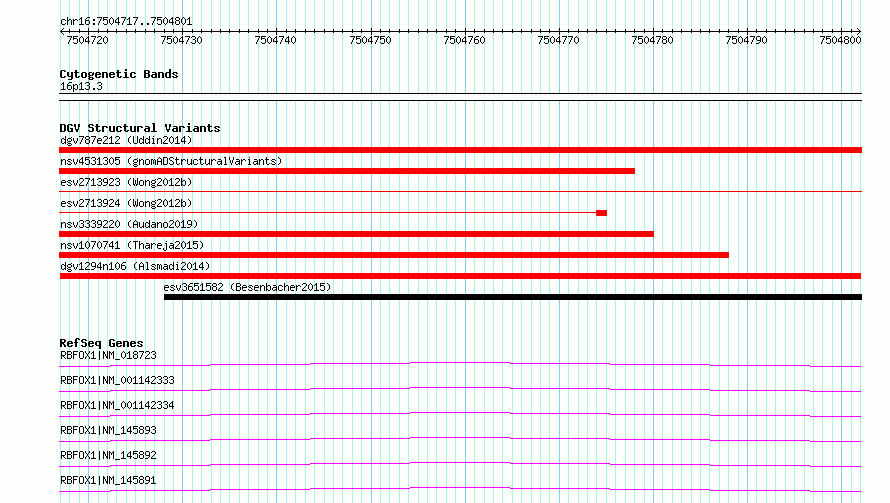890x503 pixels.
Task: Click ruler position 7504760
Action: 464,40
